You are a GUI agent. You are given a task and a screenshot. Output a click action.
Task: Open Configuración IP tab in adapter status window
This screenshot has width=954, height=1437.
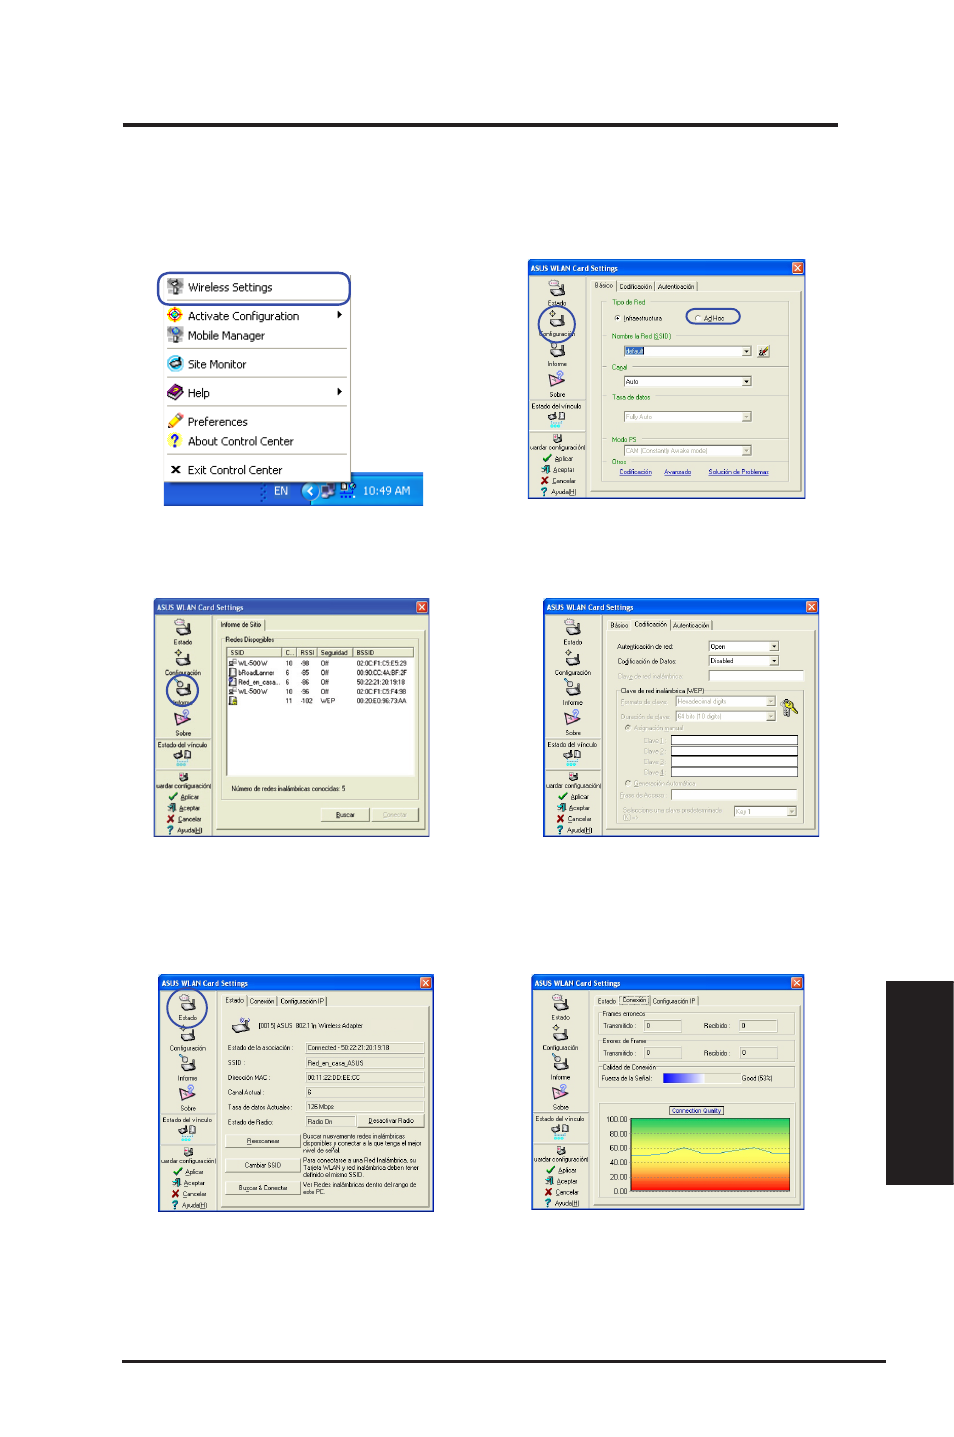pos(302,1001)
